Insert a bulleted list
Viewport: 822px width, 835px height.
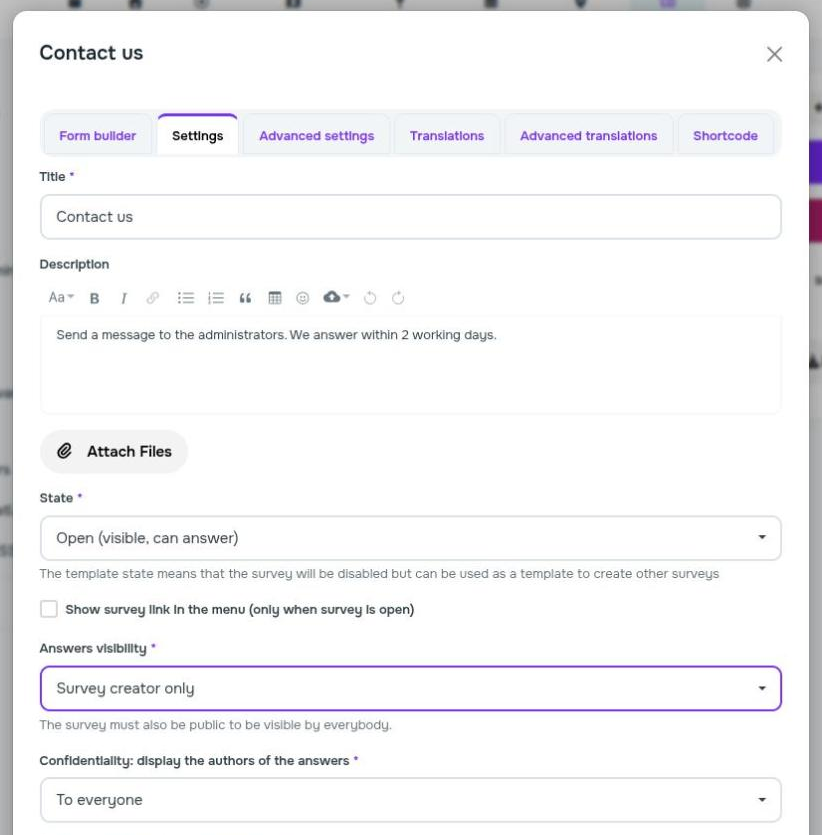pos(186,298)
